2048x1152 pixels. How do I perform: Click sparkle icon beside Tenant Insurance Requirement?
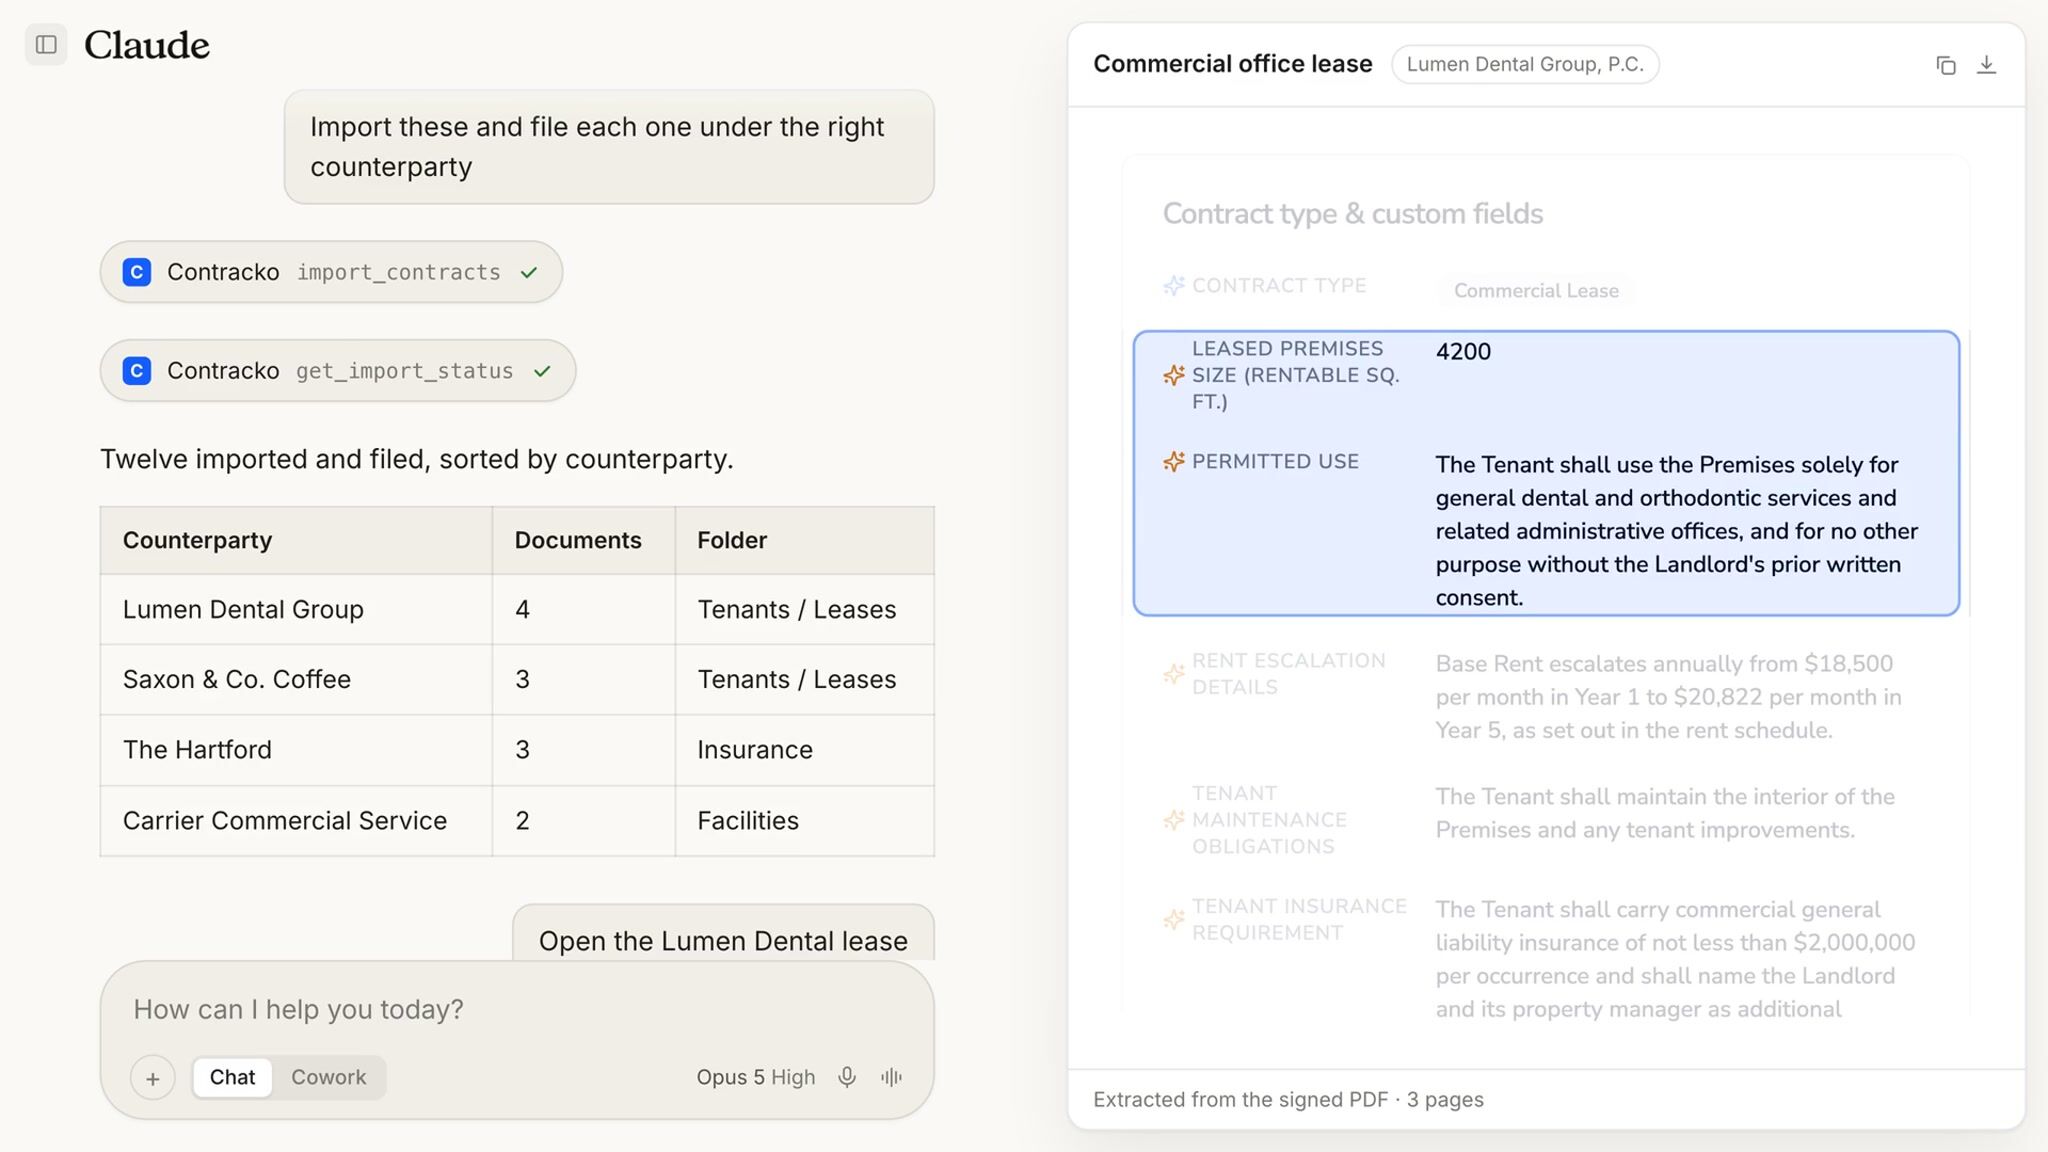1174,920
